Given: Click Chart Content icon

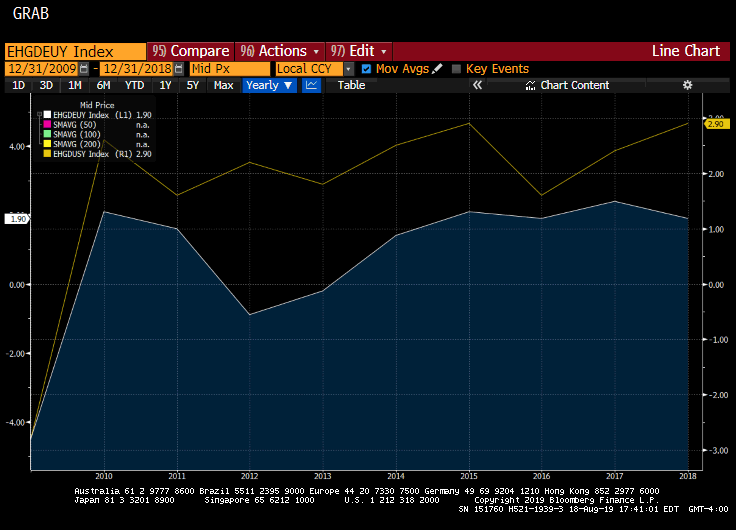Looking at the screenshot, I should (x=530, y=85).
